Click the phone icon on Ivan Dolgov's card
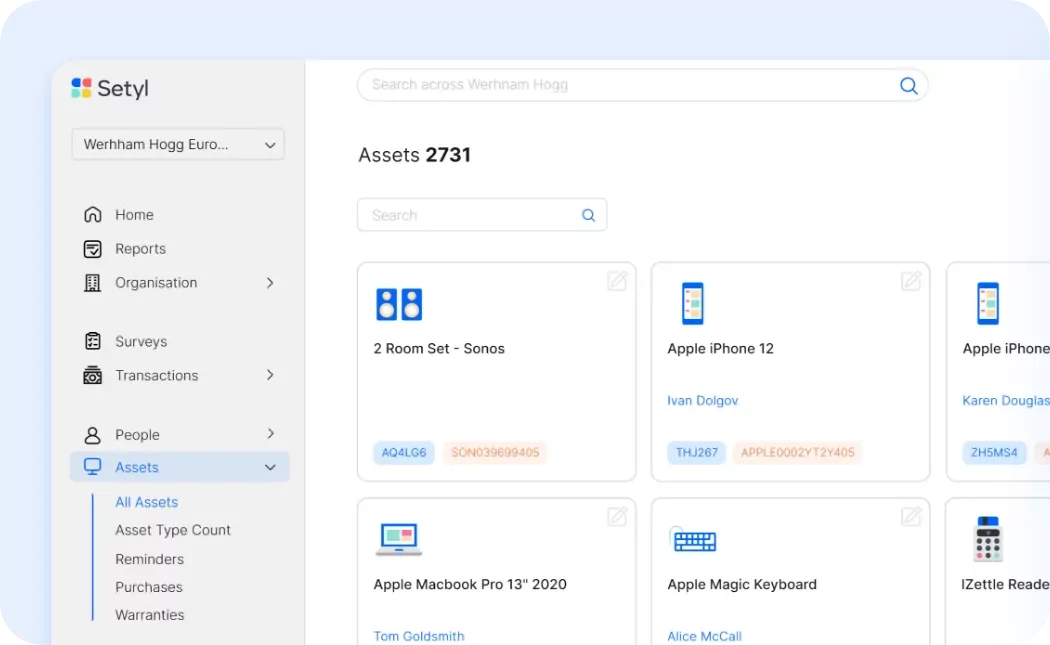Image resolution: width=1050 pixels, height=645 pixels. pos(692,303)
